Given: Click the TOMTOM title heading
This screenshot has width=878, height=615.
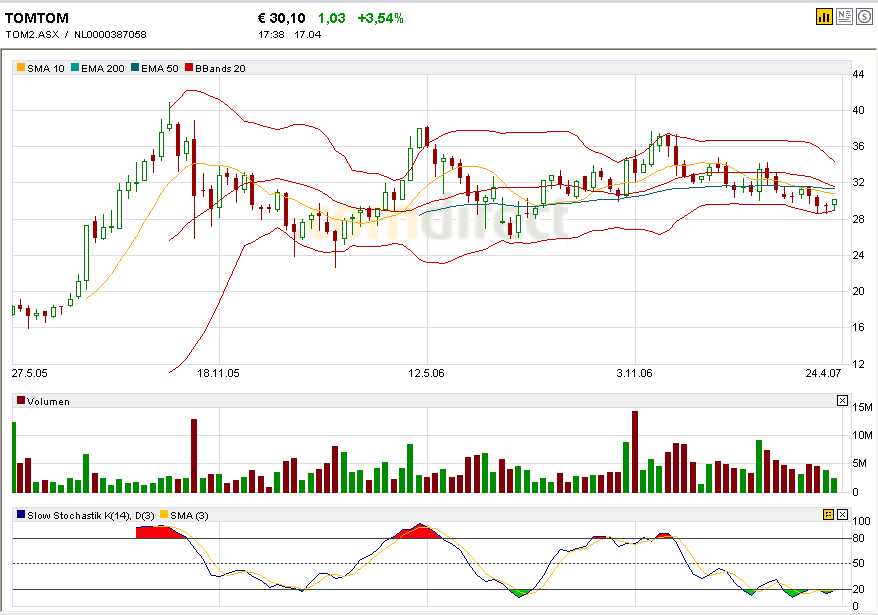Looking at the screenshot, I should pos(36,16).
